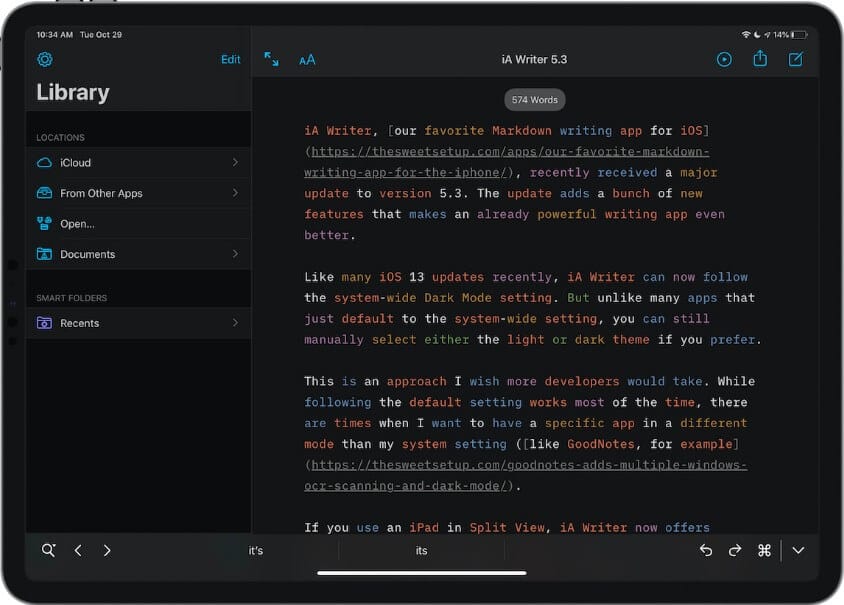Open search in the keyboard bar
The width and height of the screenshot is (844, 605).
point(48,550)
